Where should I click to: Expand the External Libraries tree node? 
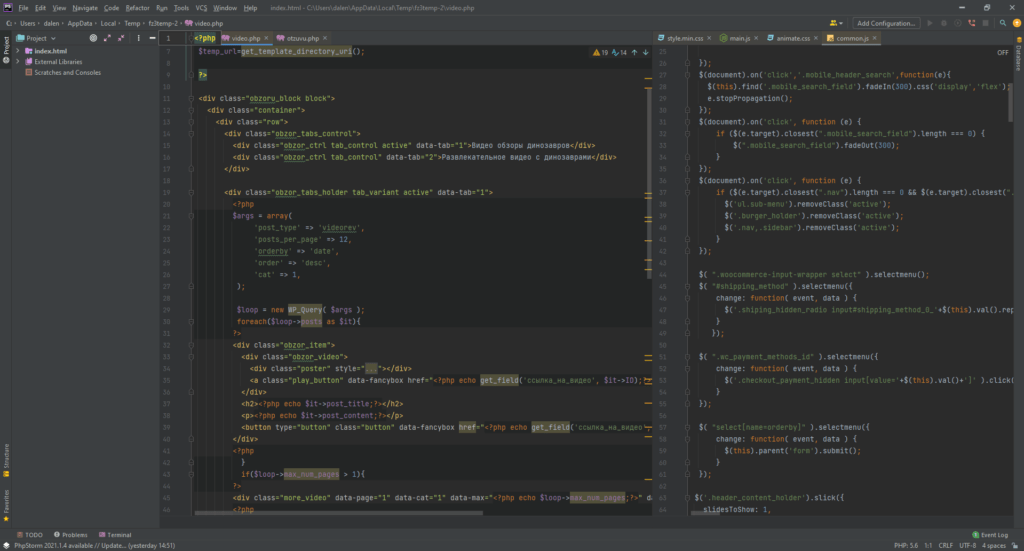pyautogui.click(x=18, y=62)
